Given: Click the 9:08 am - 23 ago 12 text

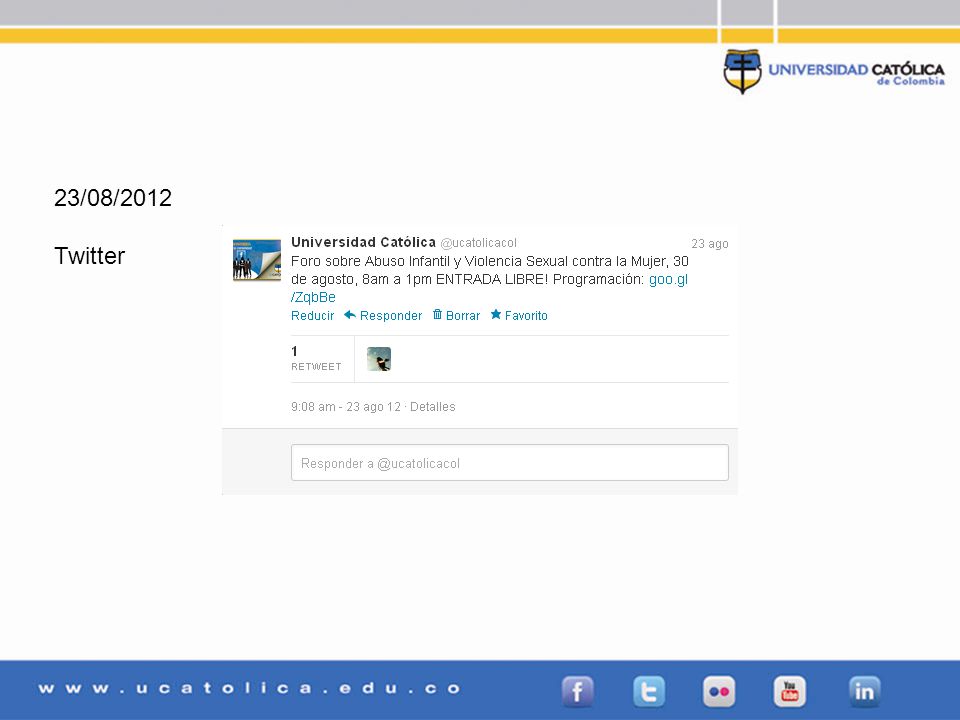Looking at the screenshot, I should coord(346,407).
